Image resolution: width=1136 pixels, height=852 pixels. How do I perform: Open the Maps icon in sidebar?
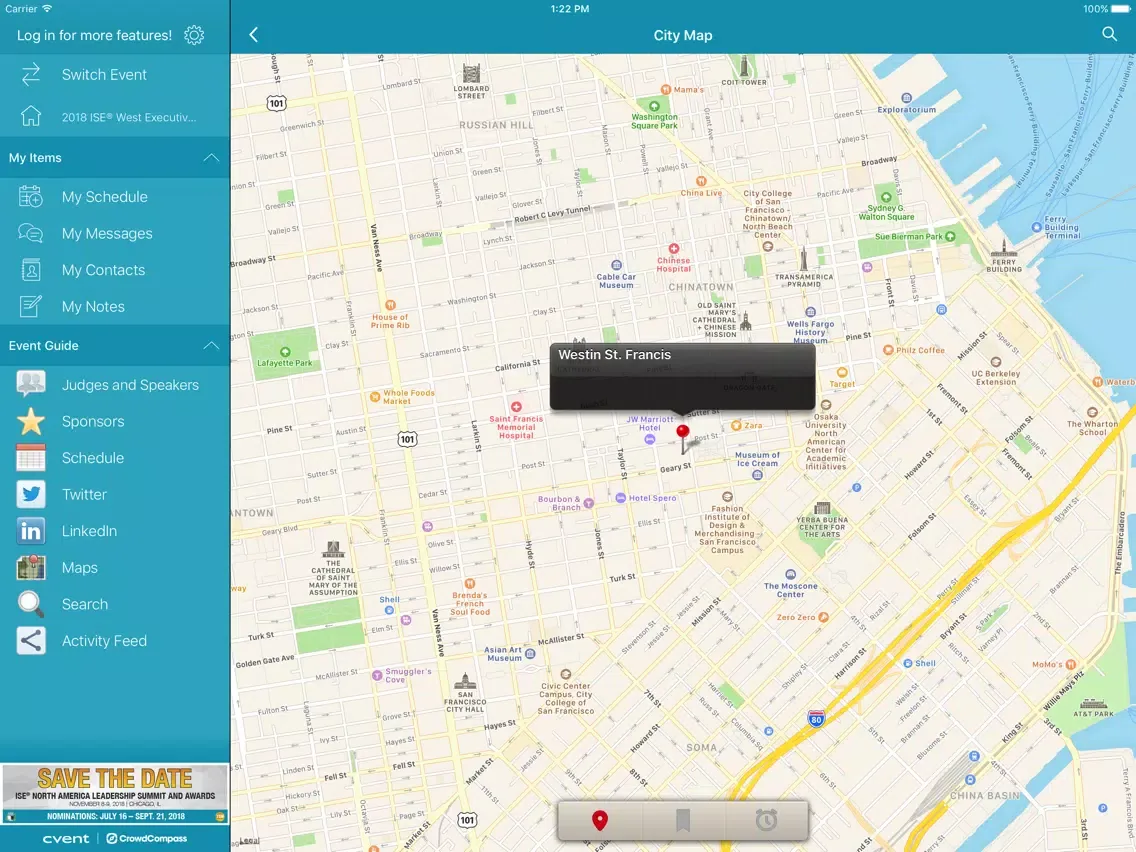(x=31, y=568)
